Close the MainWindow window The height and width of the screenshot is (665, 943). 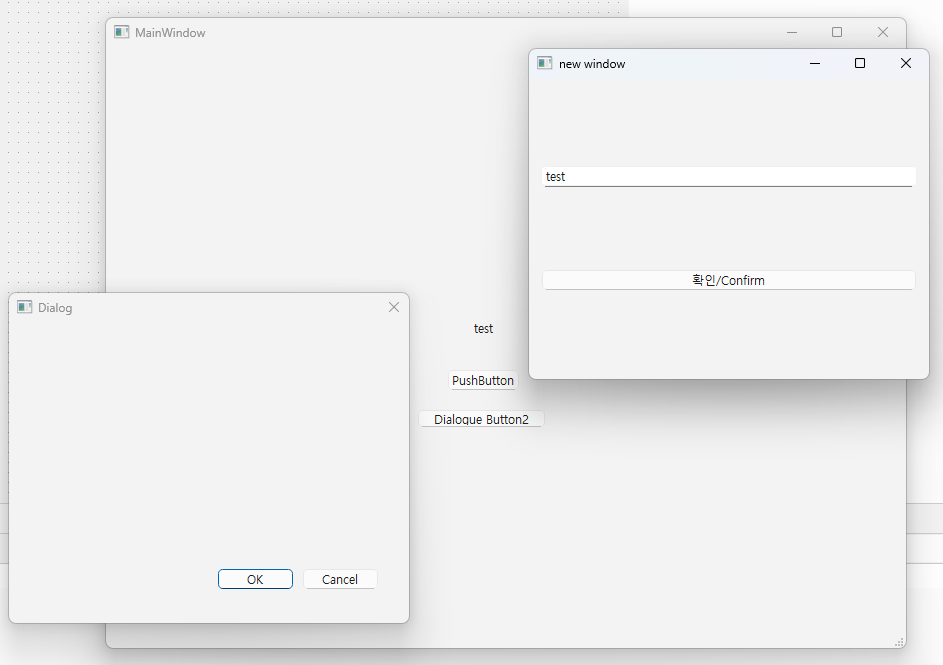882,32
